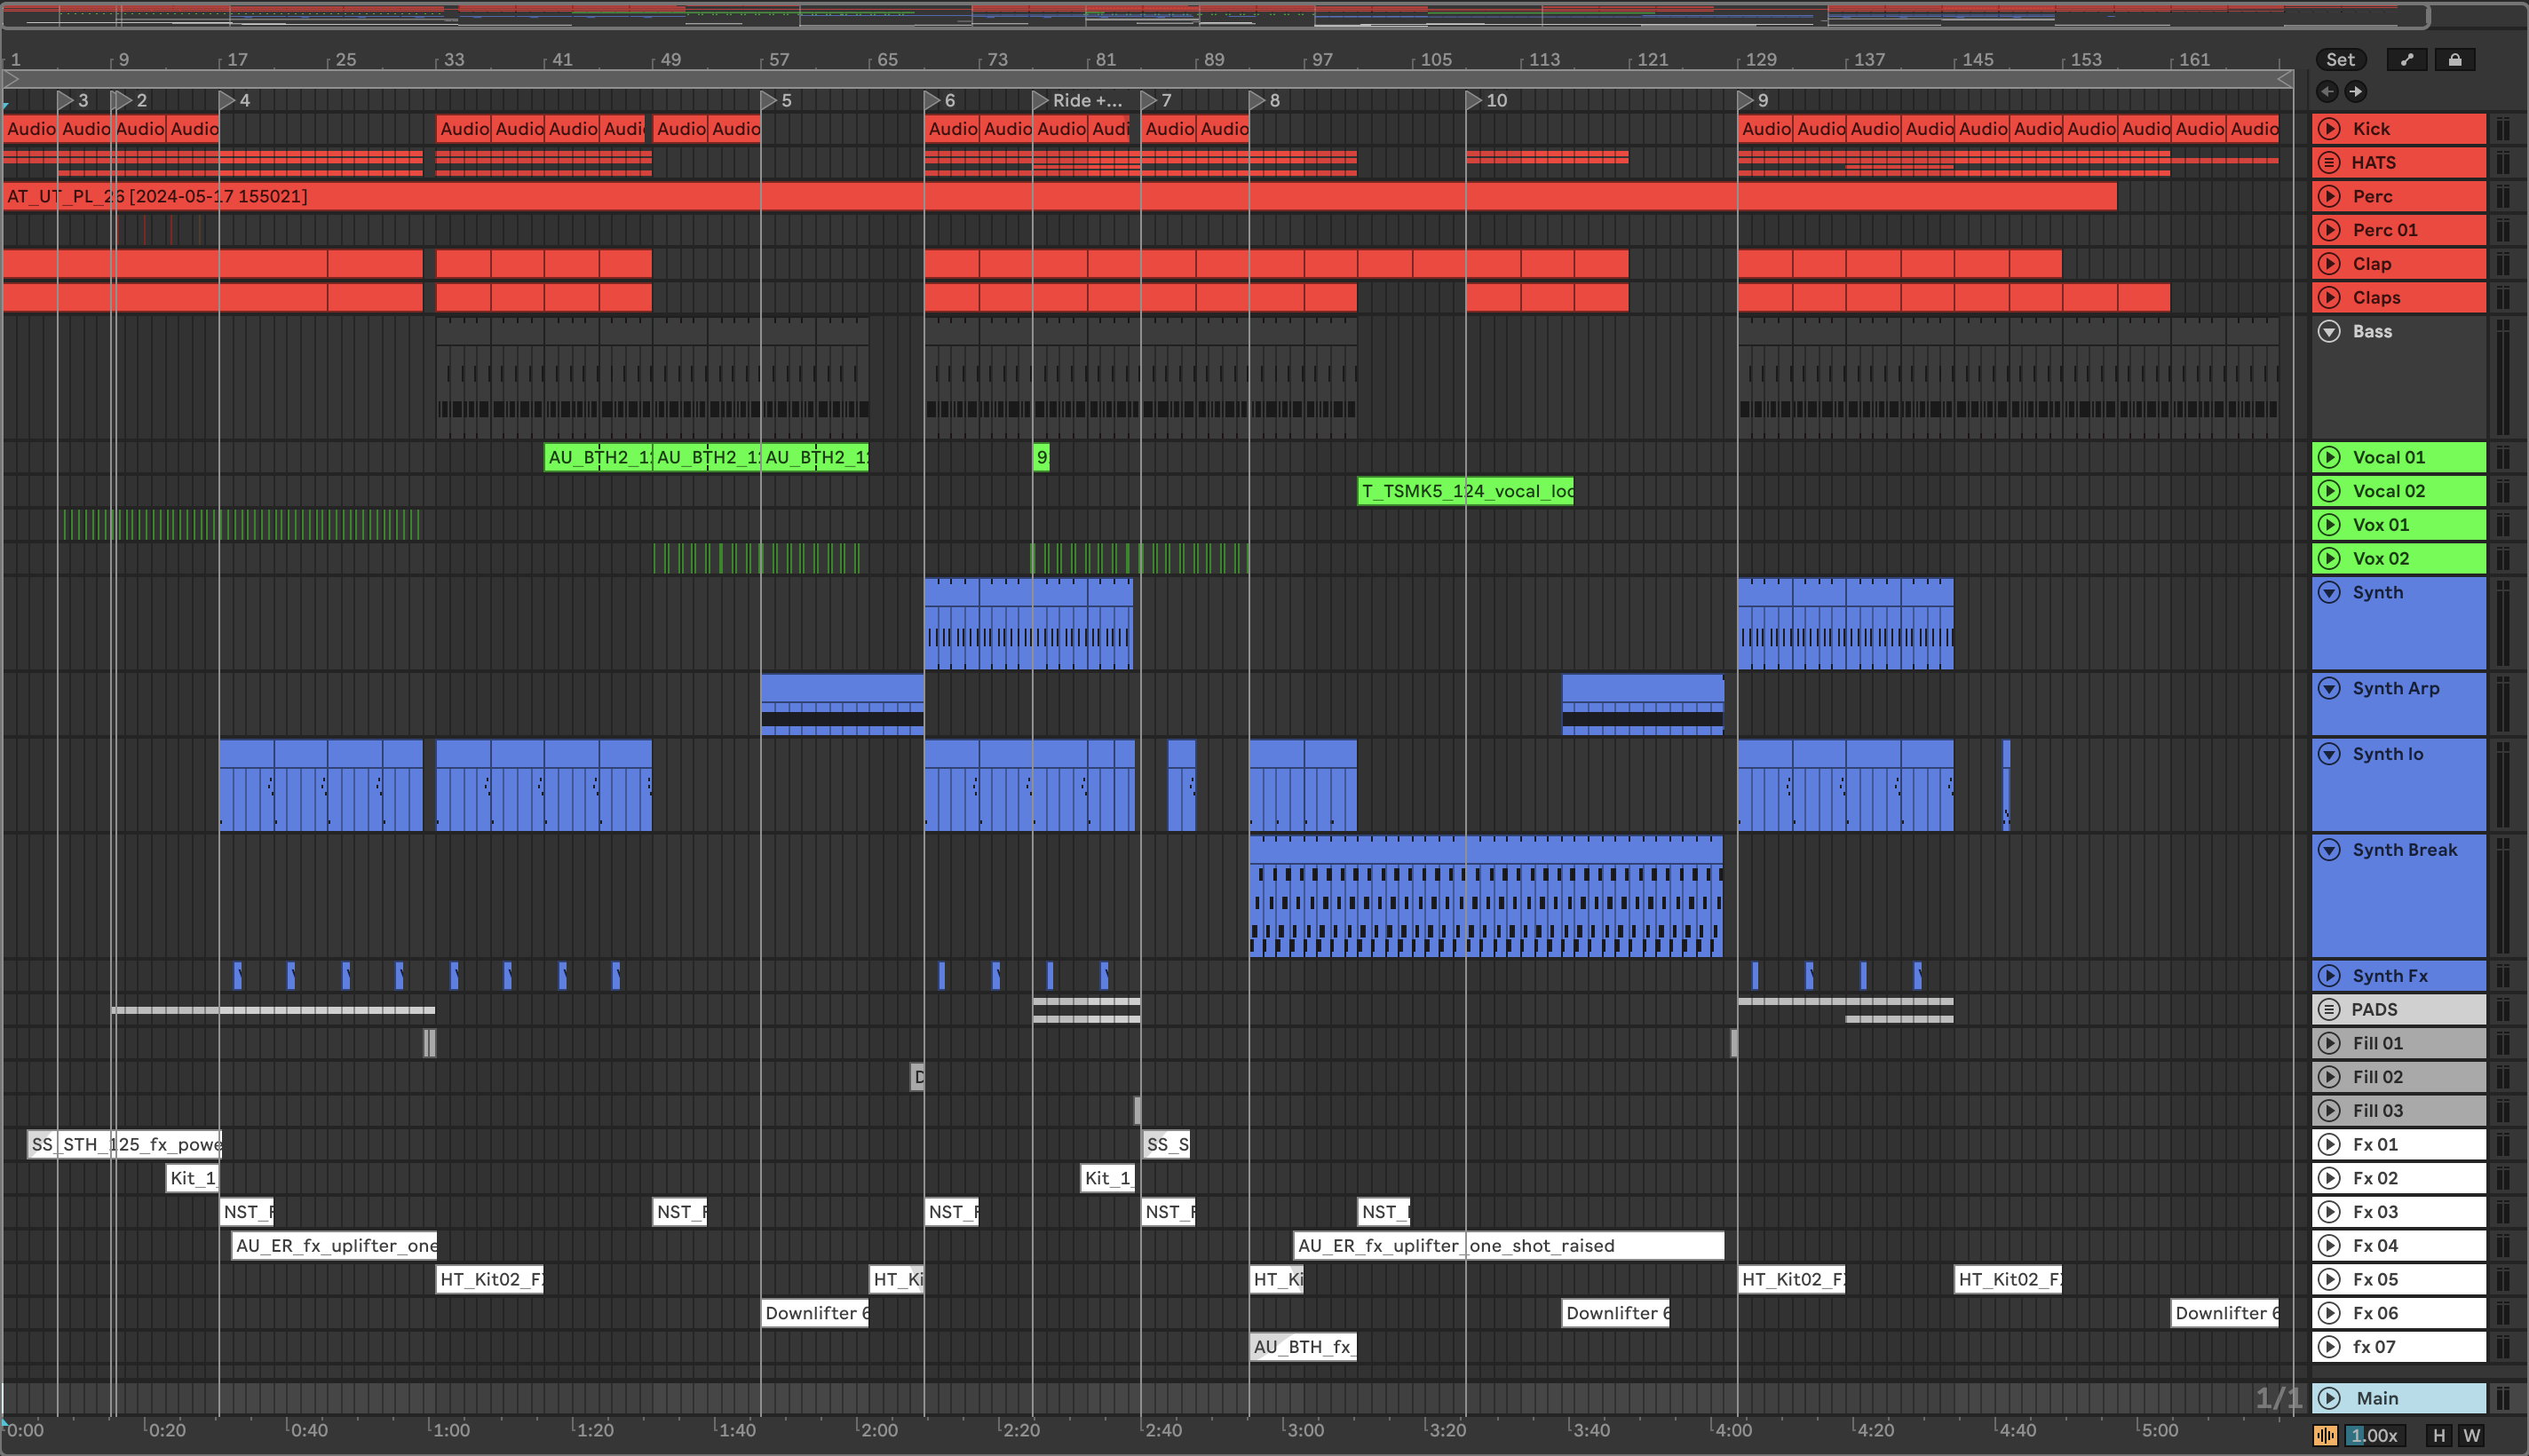Click the 1.00x zoom factor field
The height and width of the screenshot is (1456, 2529).
click(2375, 1436)
